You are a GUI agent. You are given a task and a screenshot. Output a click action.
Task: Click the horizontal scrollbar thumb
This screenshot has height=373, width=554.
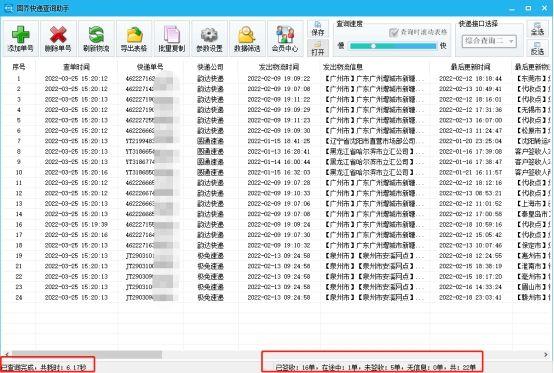point(87,354)
